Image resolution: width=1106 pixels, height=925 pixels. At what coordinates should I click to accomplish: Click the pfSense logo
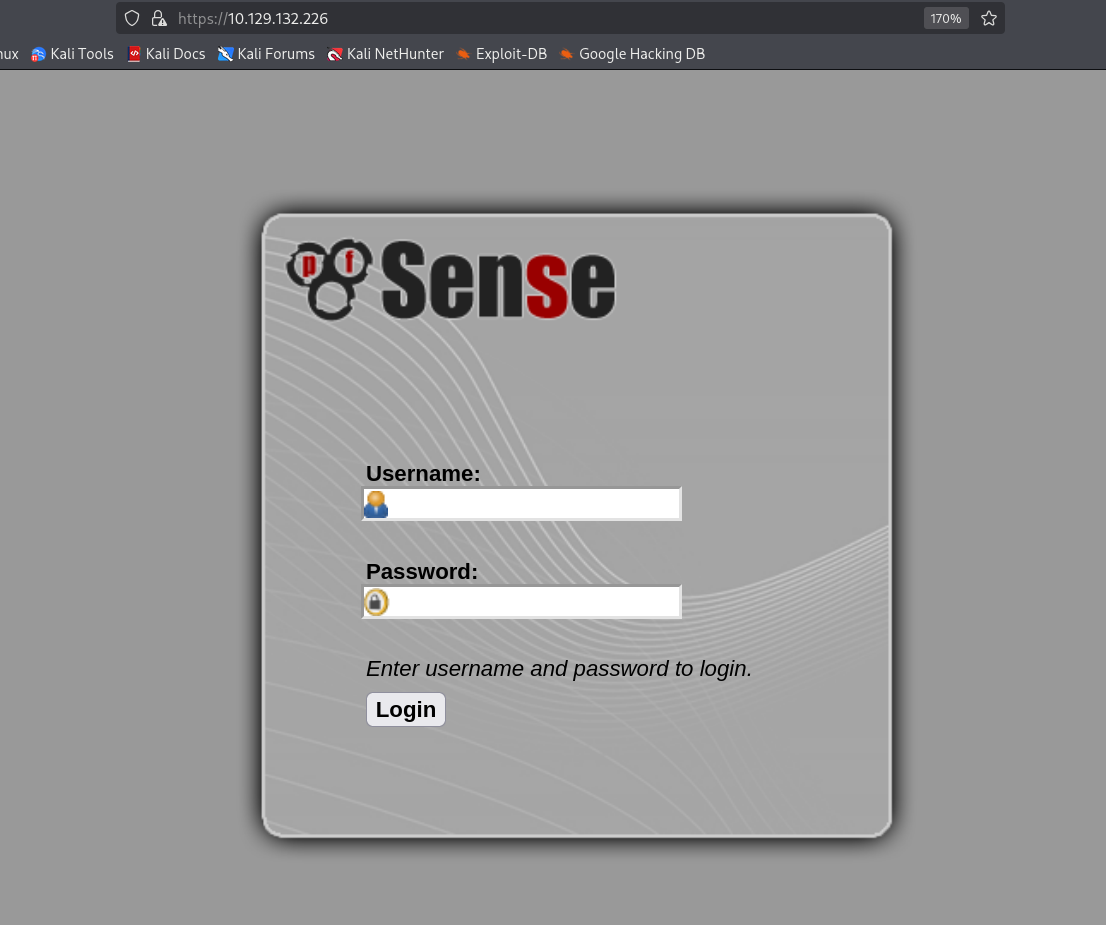click(451, 280)
